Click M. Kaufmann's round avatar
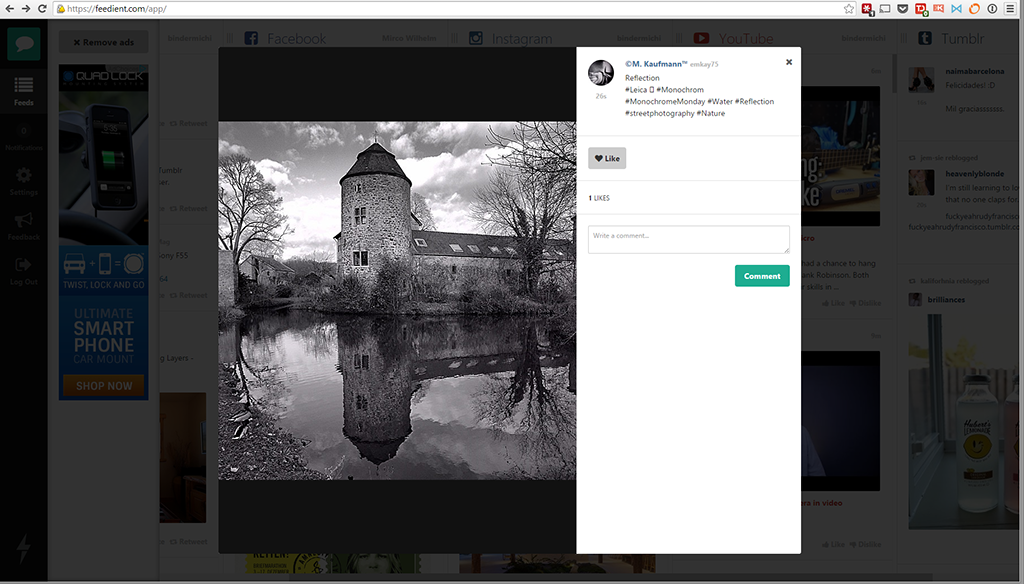The width and height of the screenshot is (1024, 584). click(x=601, y=73)
